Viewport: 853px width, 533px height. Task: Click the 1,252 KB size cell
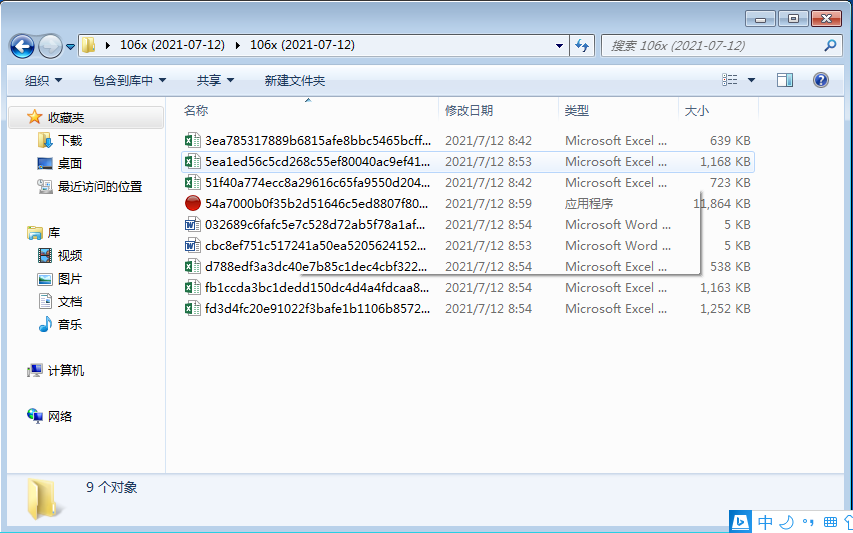[x=725, y=309]
